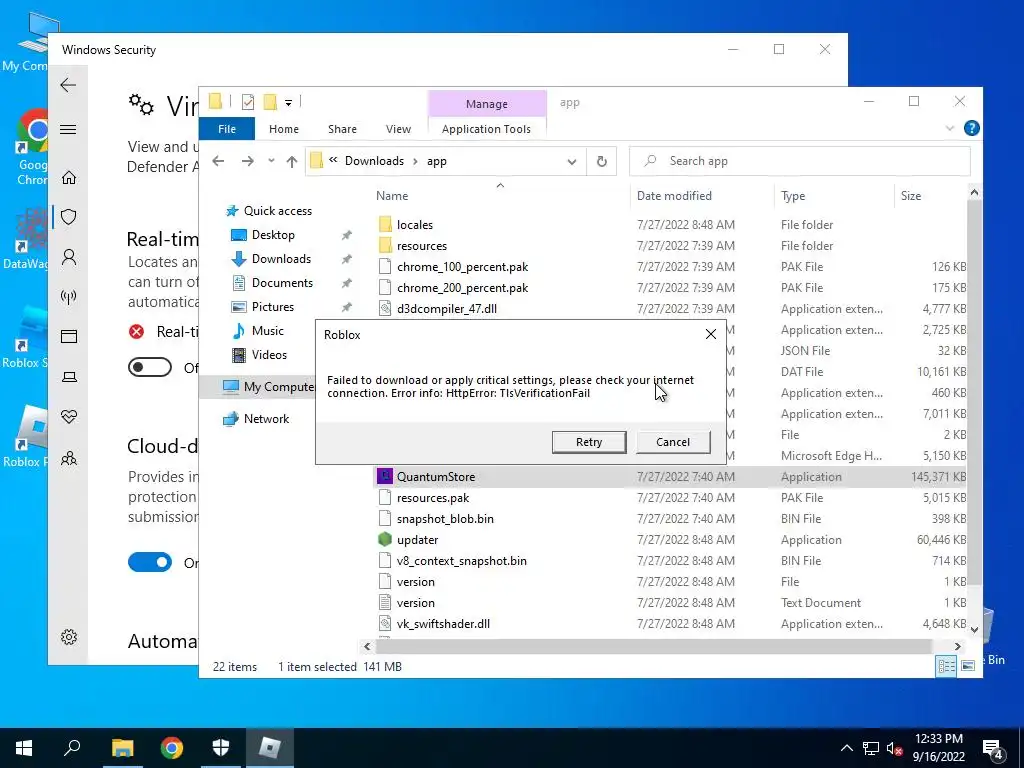Select Pictures in navigation pane
Screen dimensions: 1024x768
[x=272, y=307]
